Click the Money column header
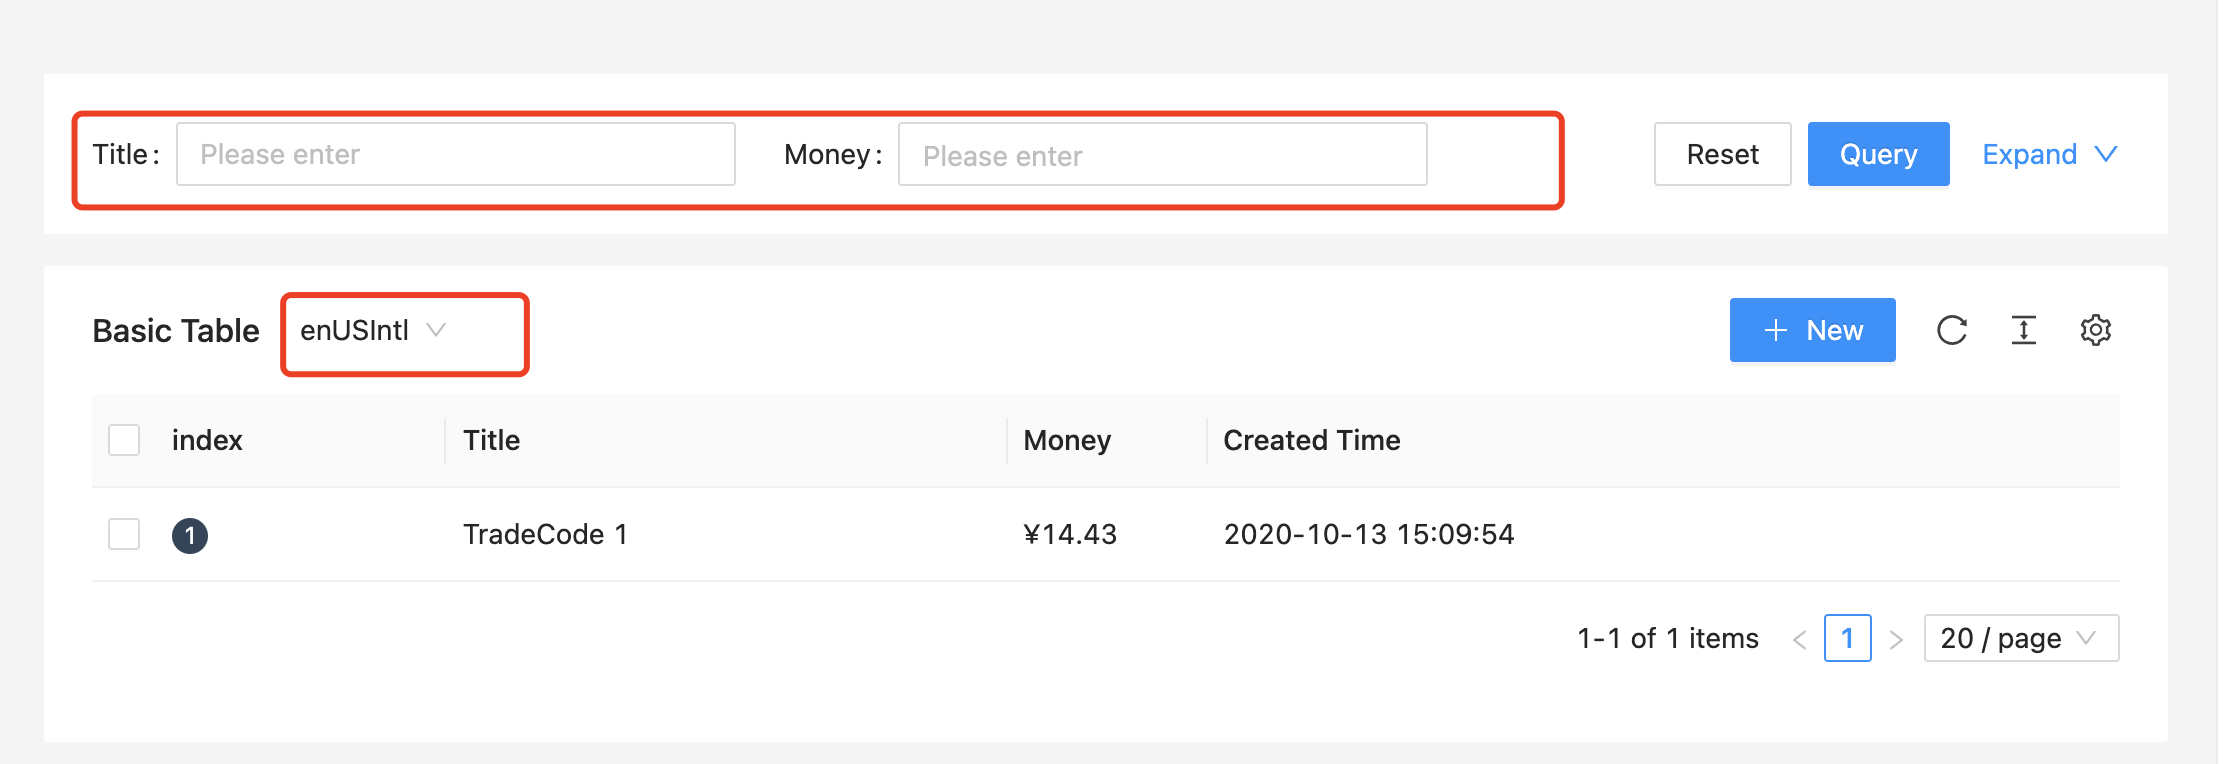This screenshot has height=764, width=2238. coord(1066,439)
